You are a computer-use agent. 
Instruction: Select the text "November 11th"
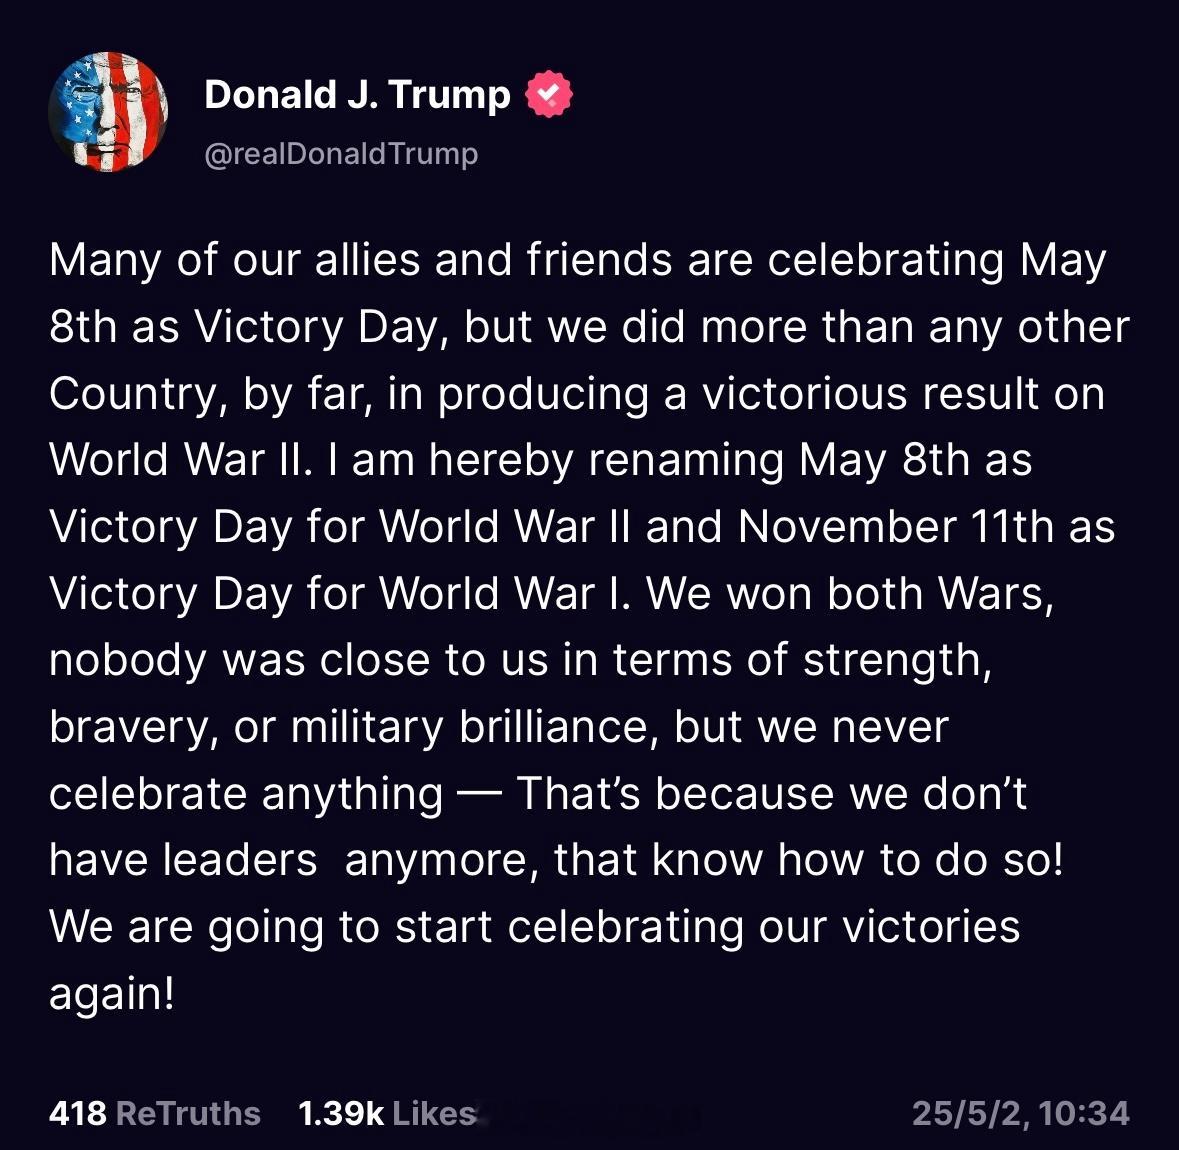(896, 526)
